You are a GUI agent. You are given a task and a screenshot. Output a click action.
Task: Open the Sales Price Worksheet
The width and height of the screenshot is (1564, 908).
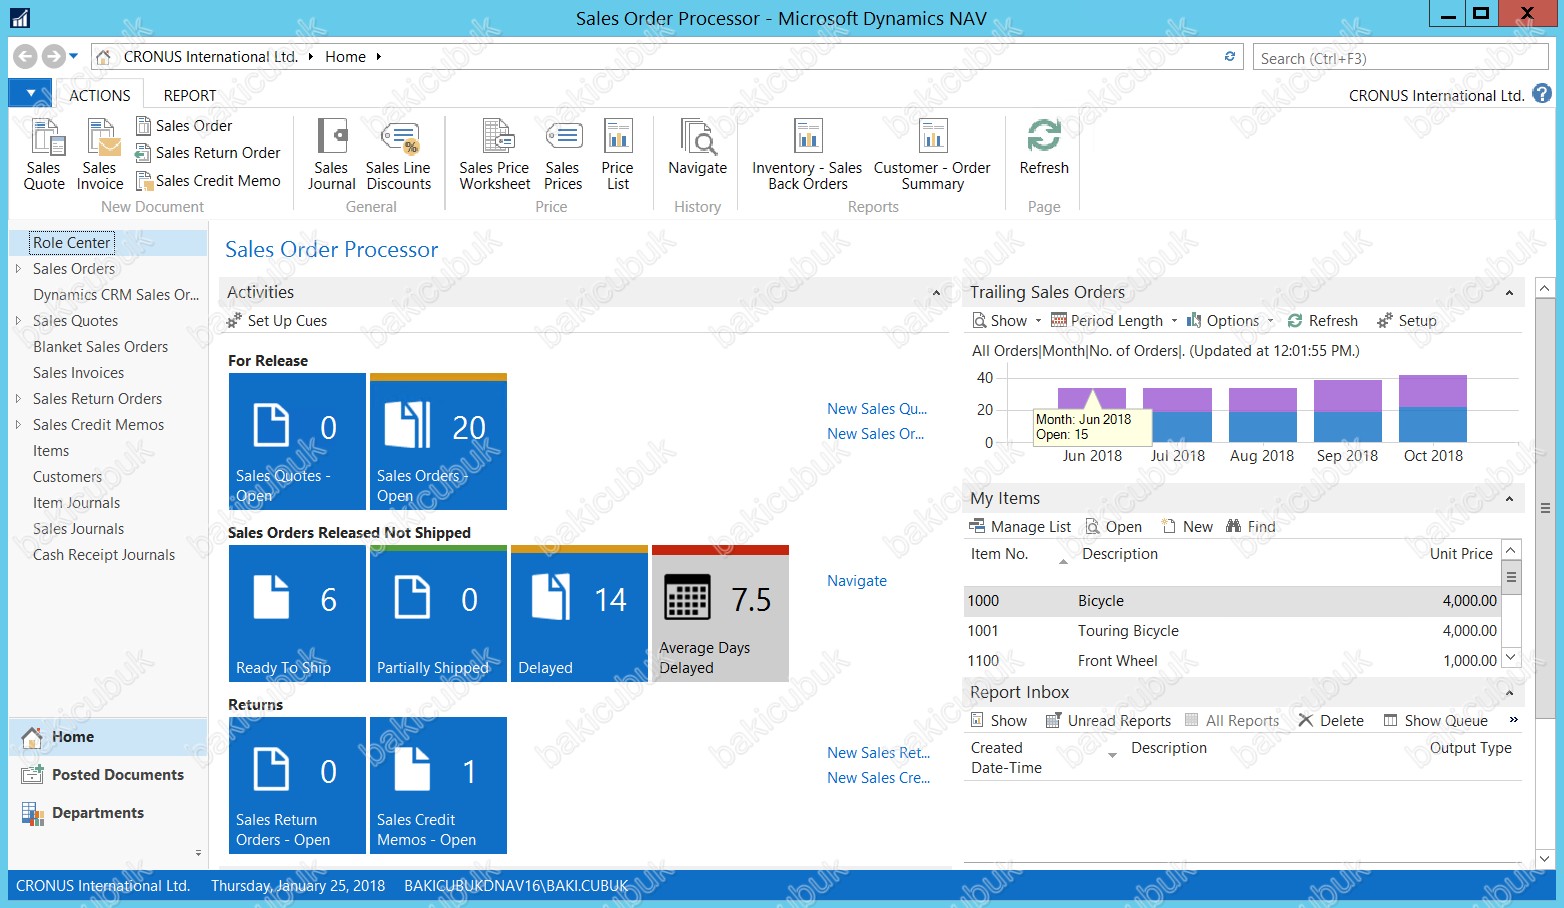coord(494,154)
